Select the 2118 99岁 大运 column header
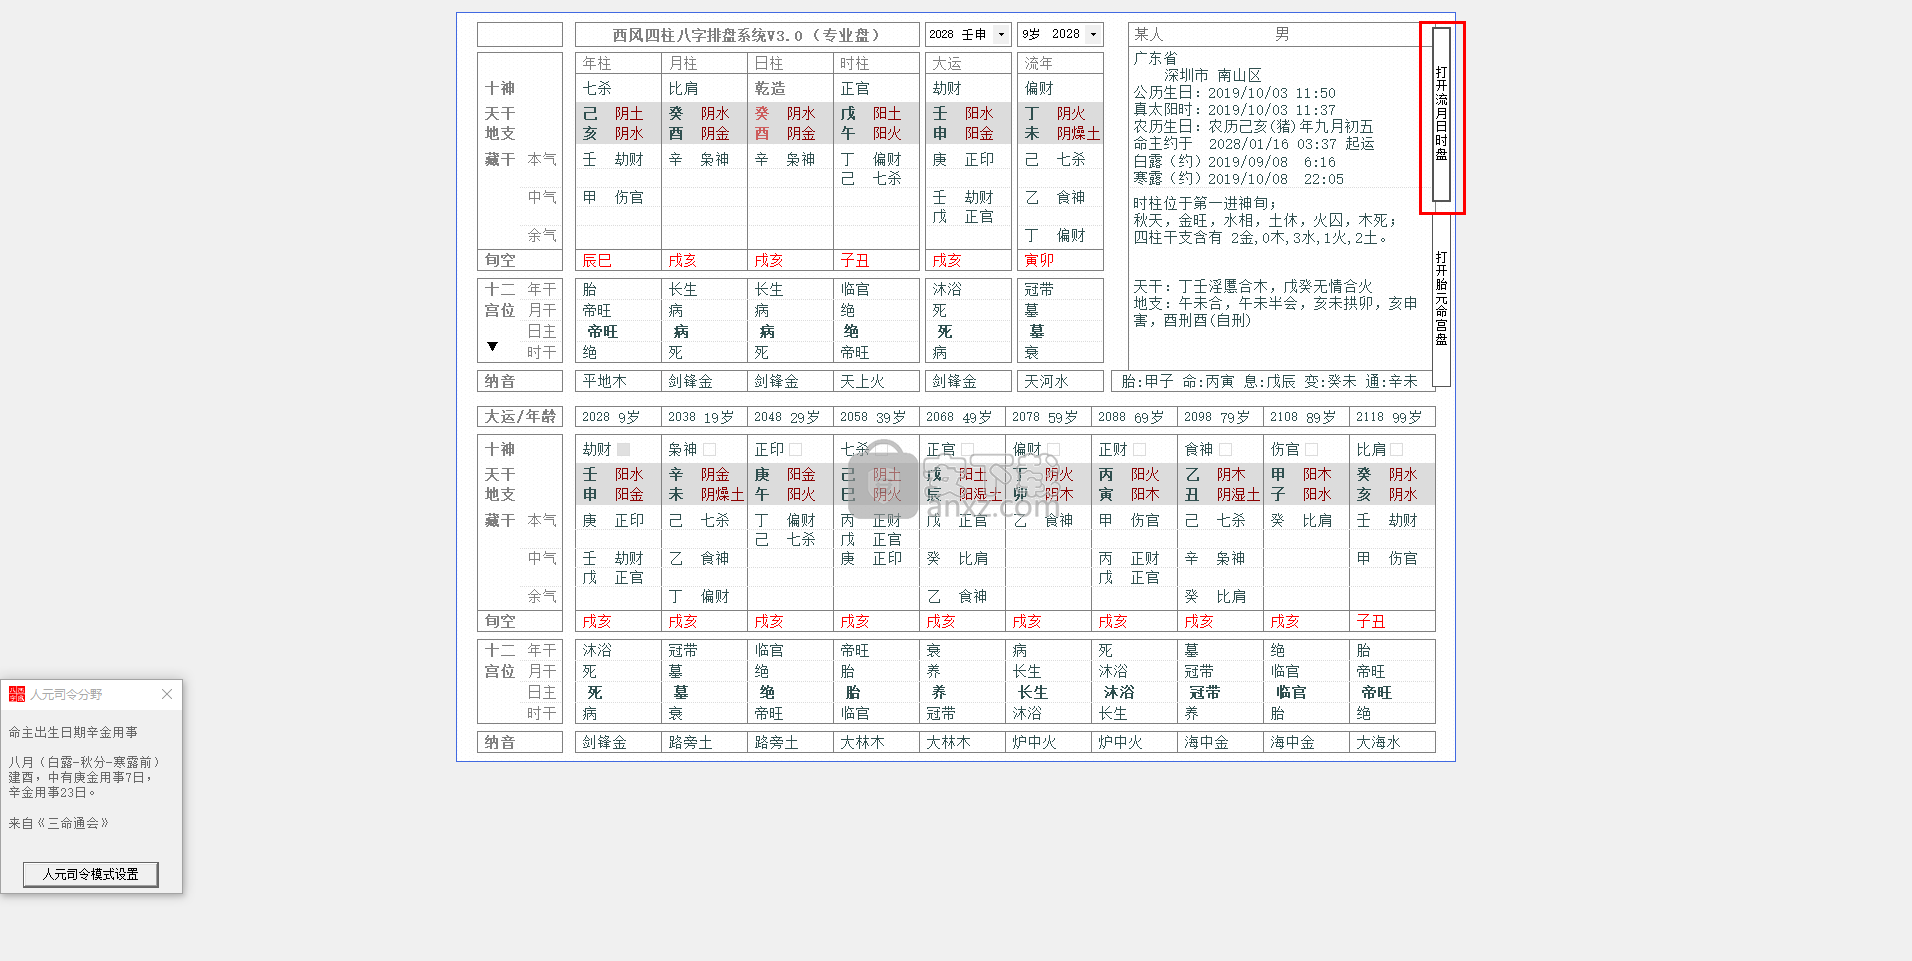The width and height of the screenshot is (1912, 961). pyautogui.click(x=1392, y=417)
